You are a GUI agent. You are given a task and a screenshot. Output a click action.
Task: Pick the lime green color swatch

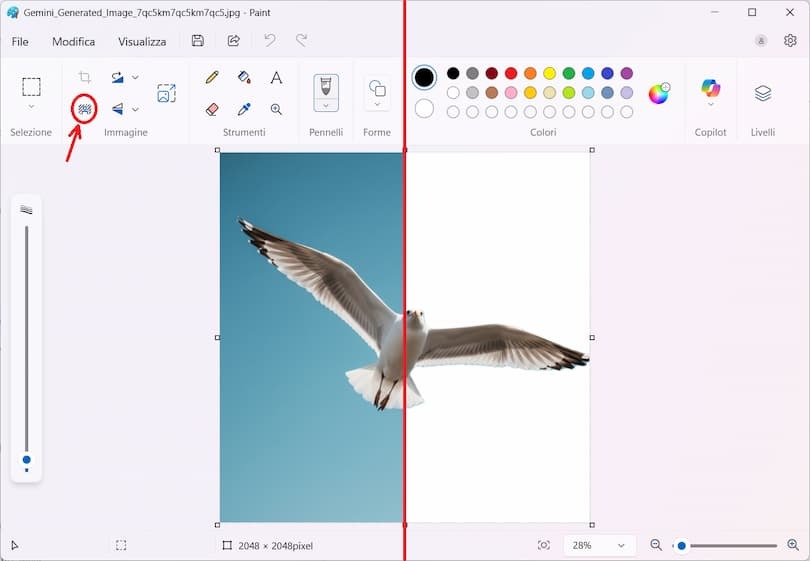[x=569, y=92]
